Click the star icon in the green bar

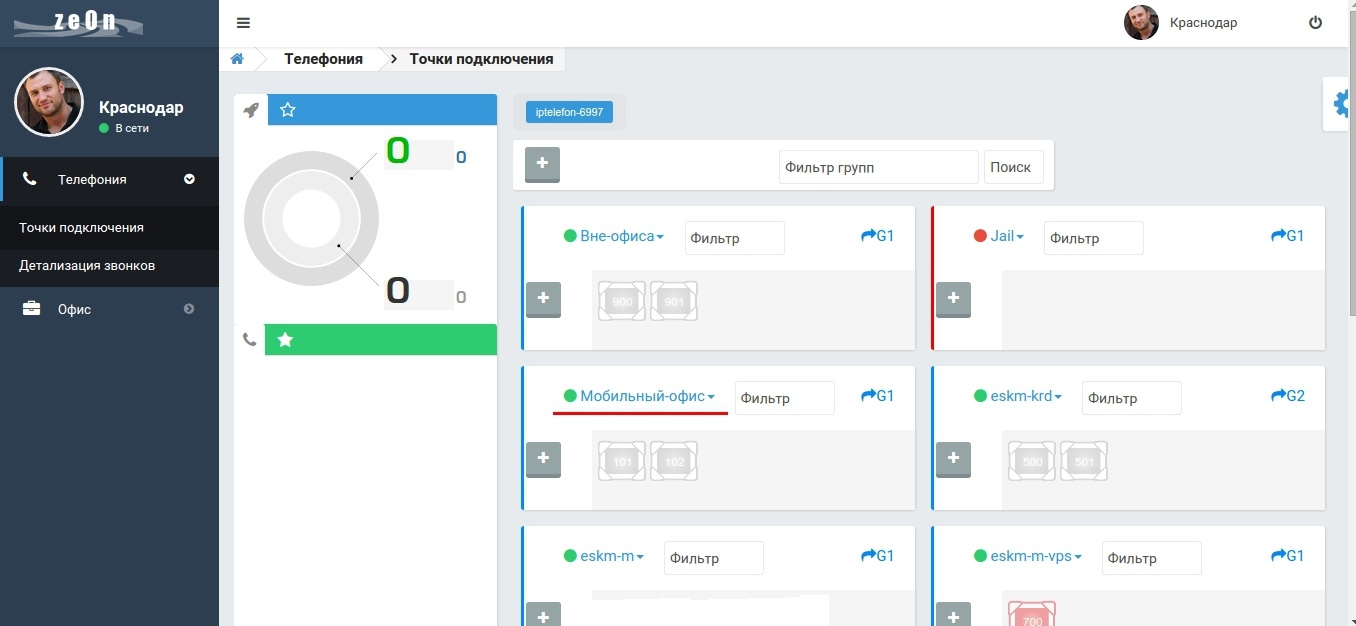[286, 339]
